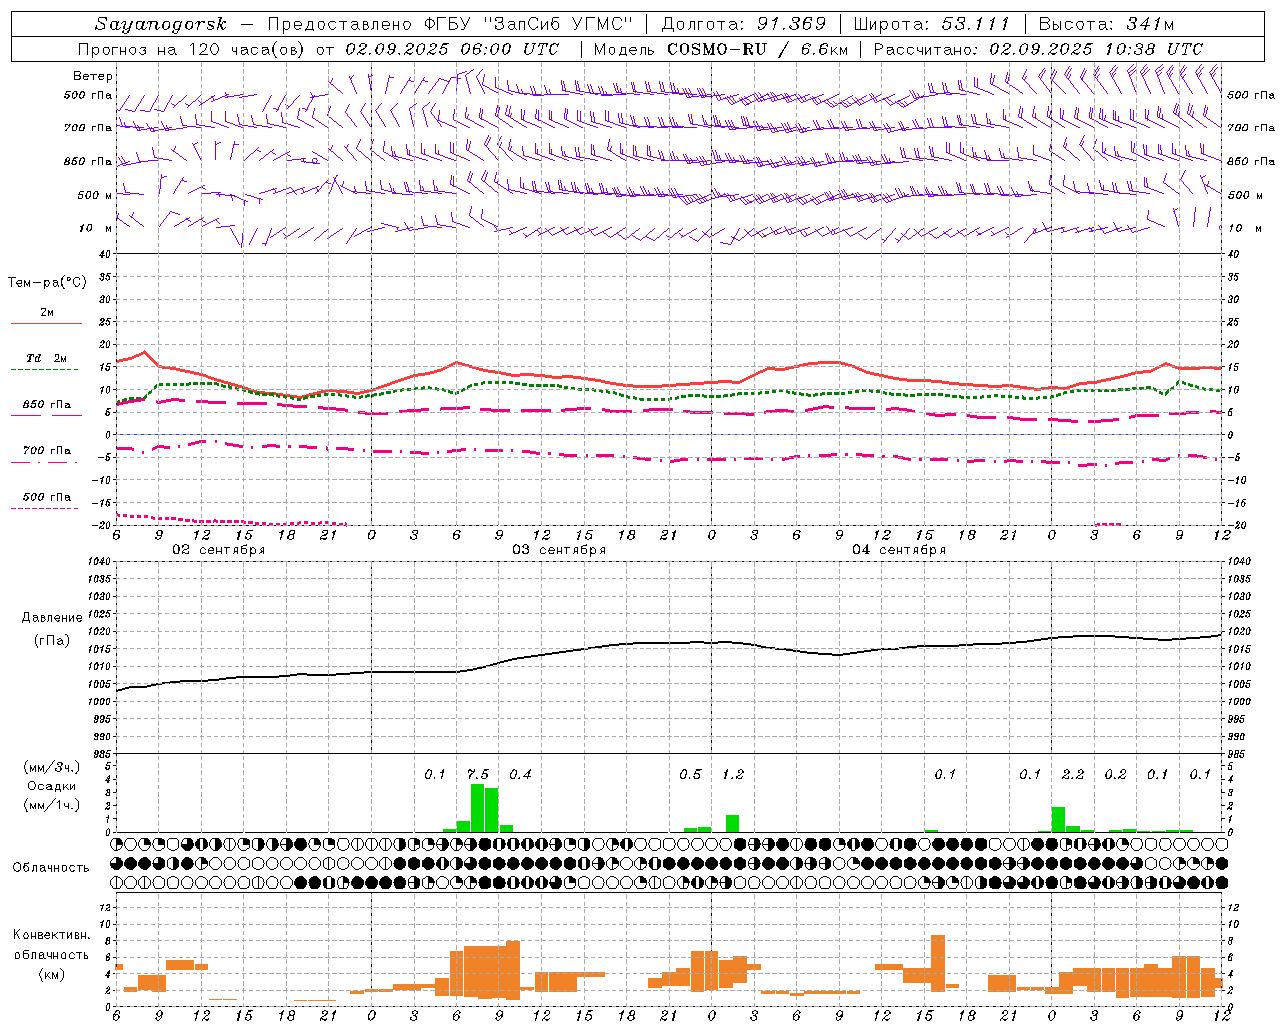Select the "Прогноз на 120 часа(ов)" forecast text

[x=192, y=49]
